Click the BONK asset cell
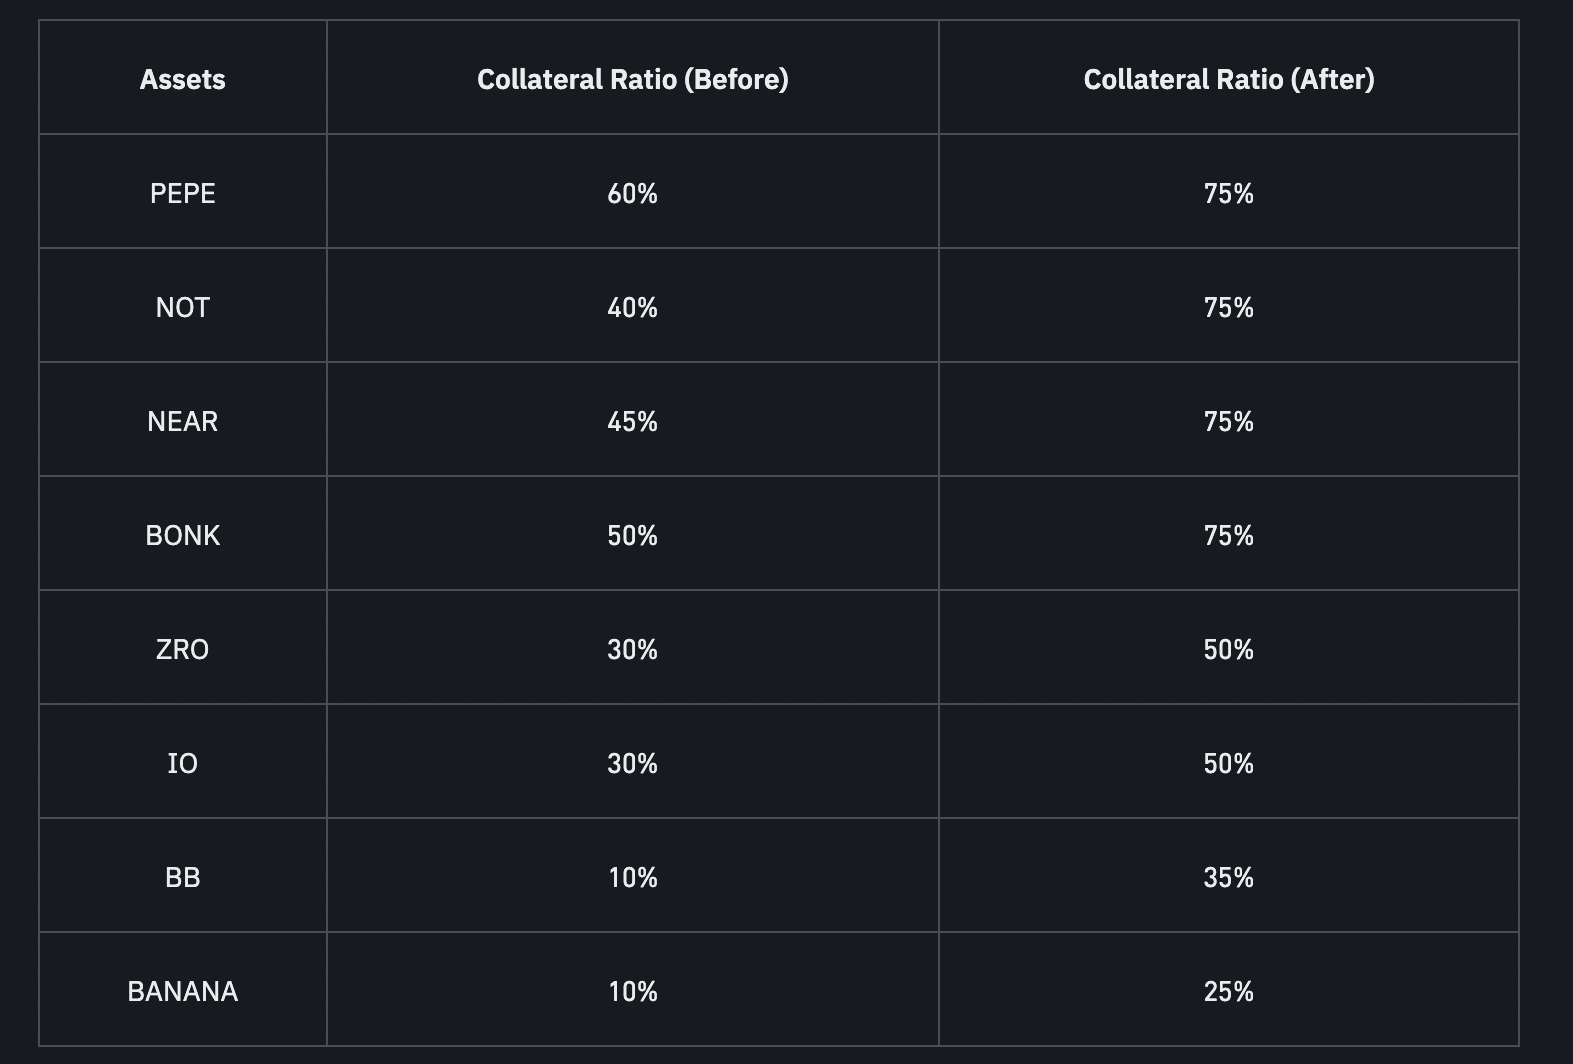 tap(182, 535)
